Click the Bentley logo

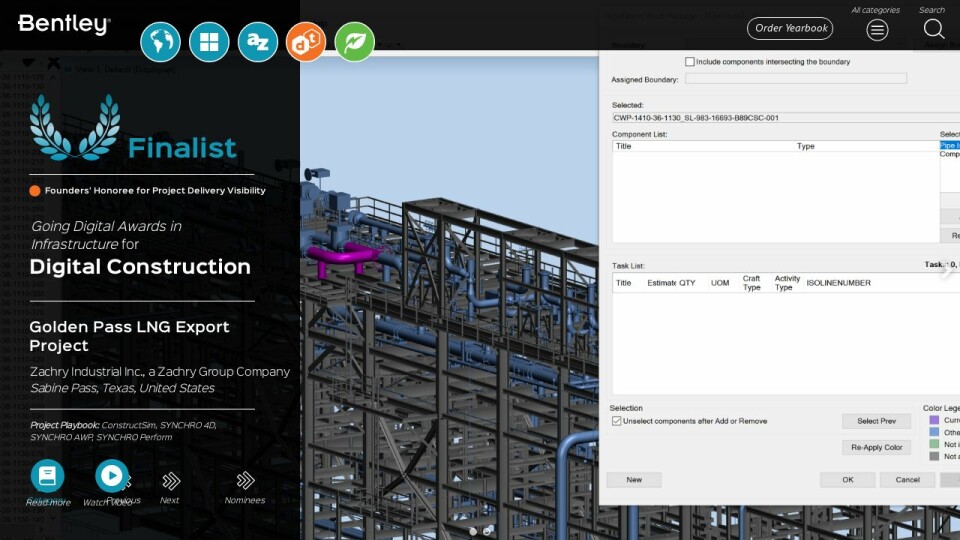[64, 24]
